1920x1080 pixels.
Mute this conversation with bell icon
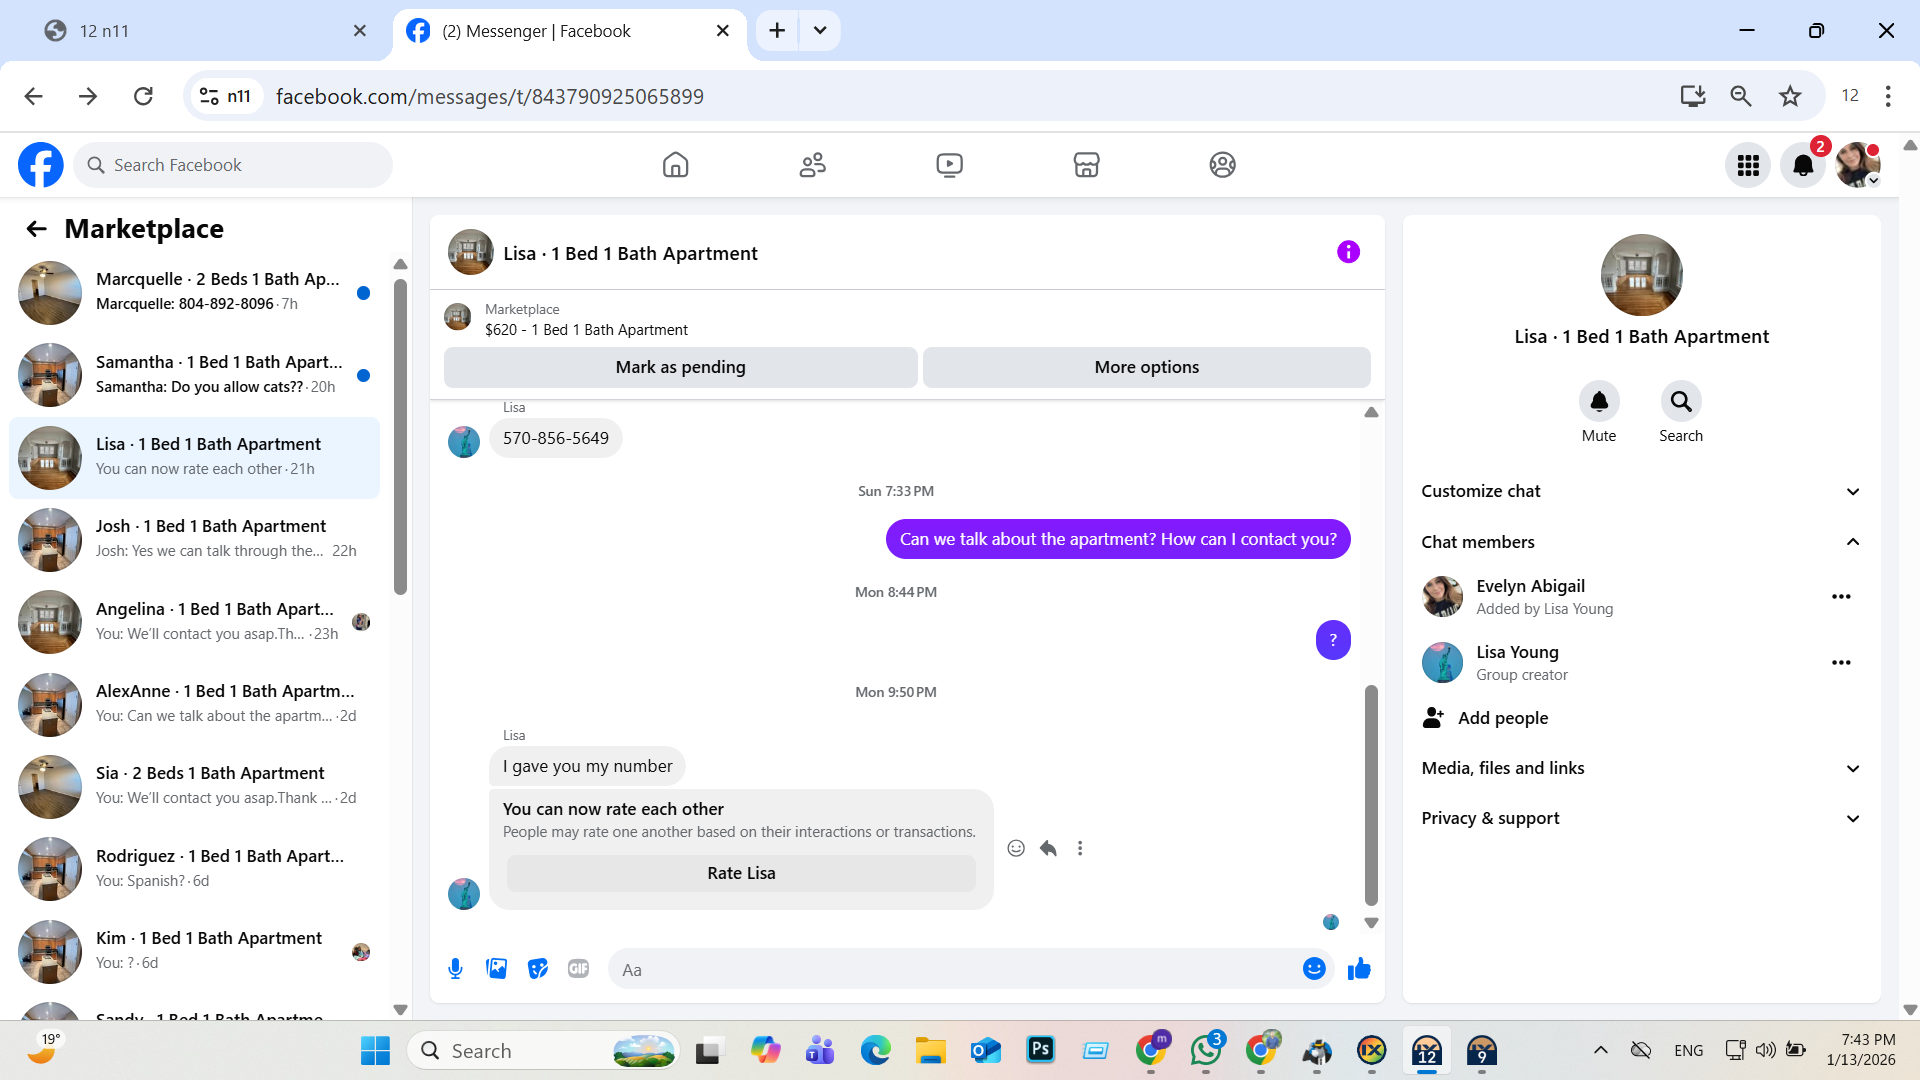(1598, 402)
